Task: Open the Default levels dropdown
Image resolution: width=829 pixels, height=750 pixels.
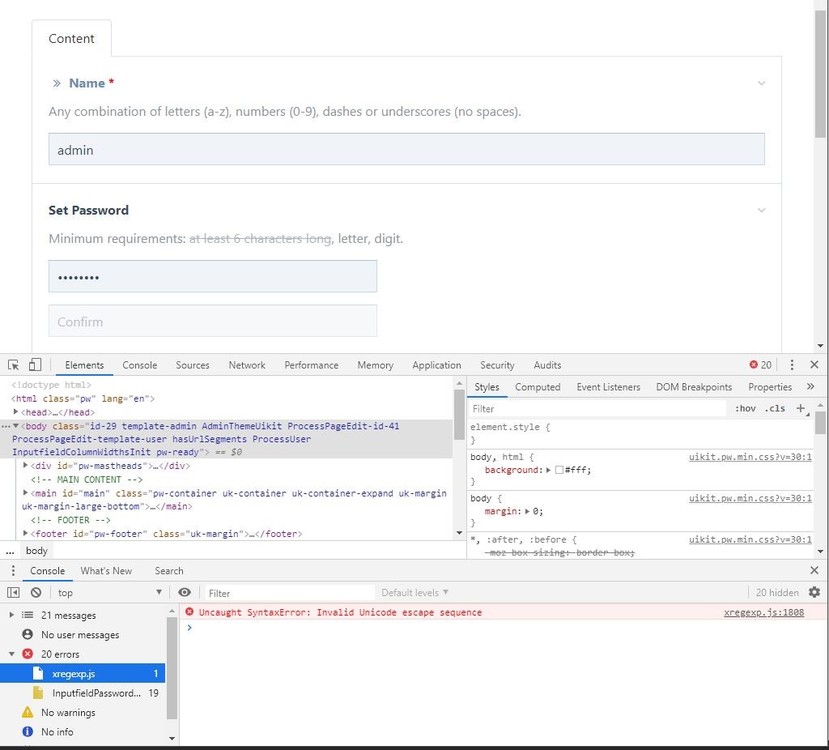Action: tap(415, 593)
